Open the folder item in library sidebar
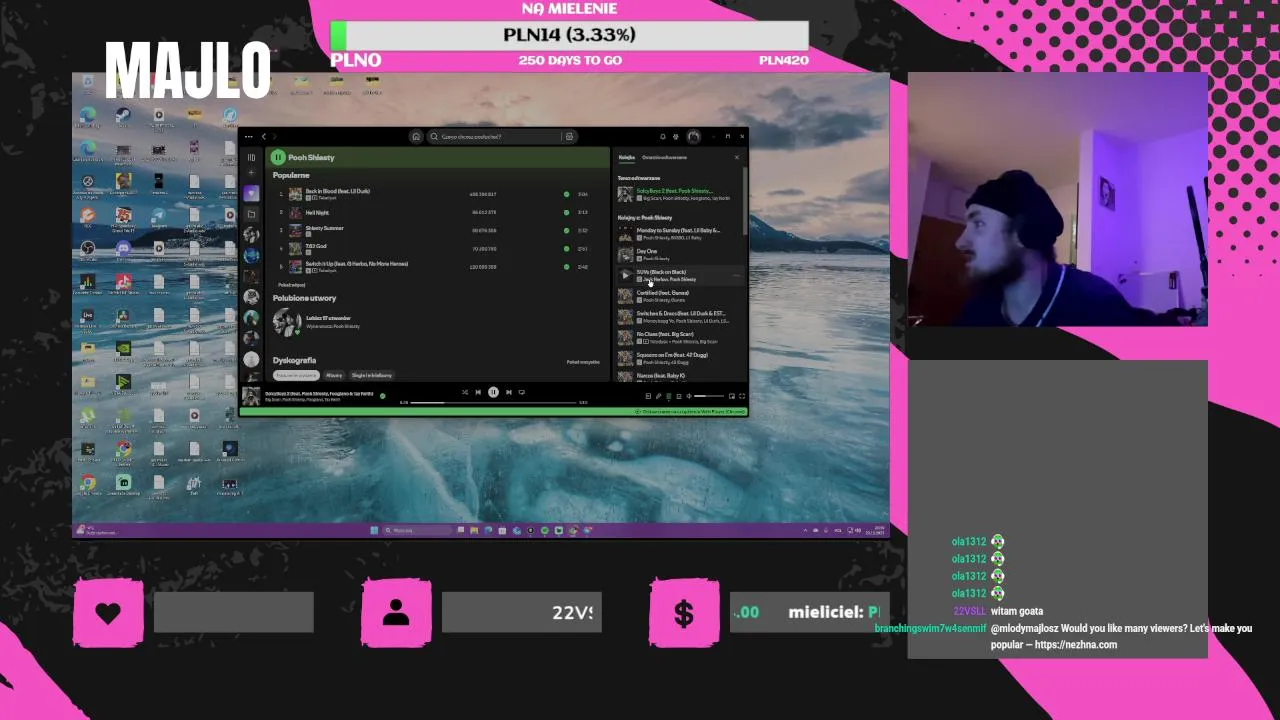The image size is (1280, 720). click(251, 214)
